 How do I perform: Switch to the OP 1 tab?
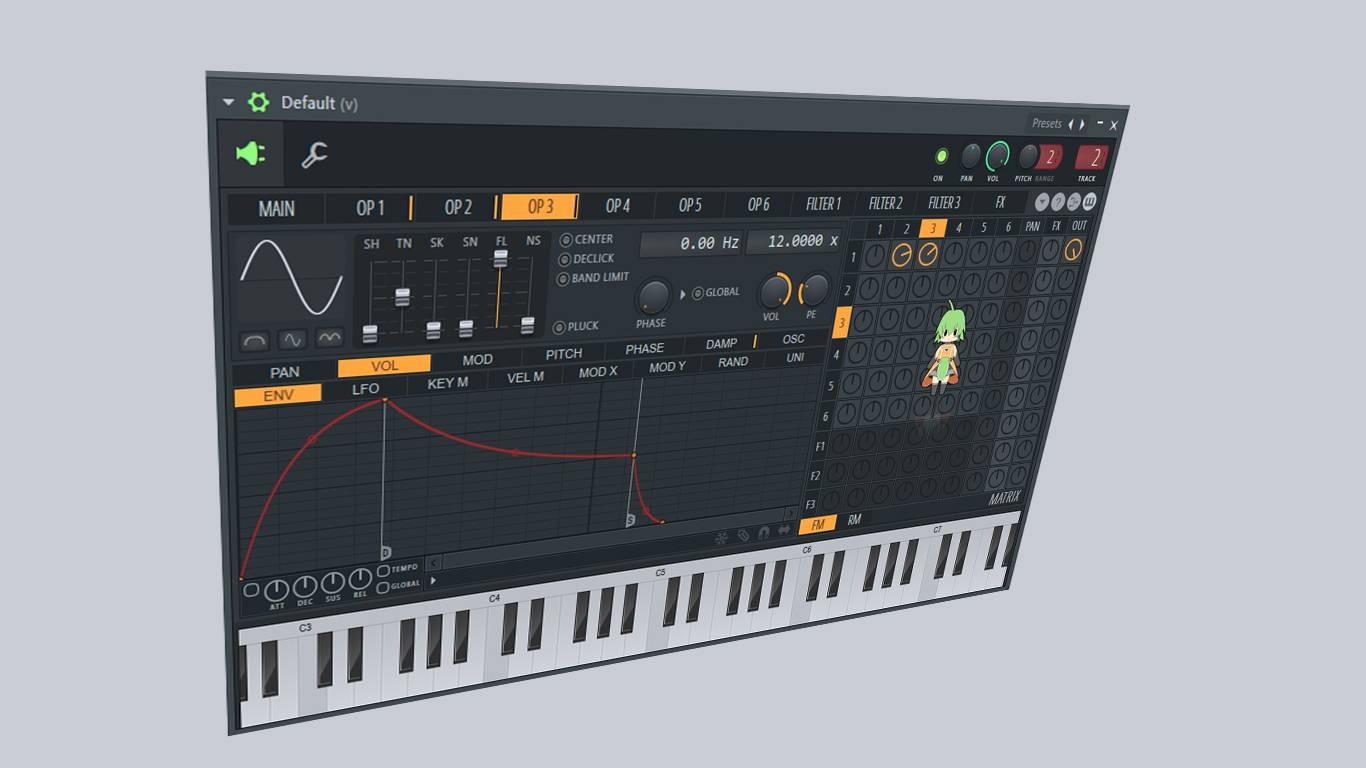point(370,208)
